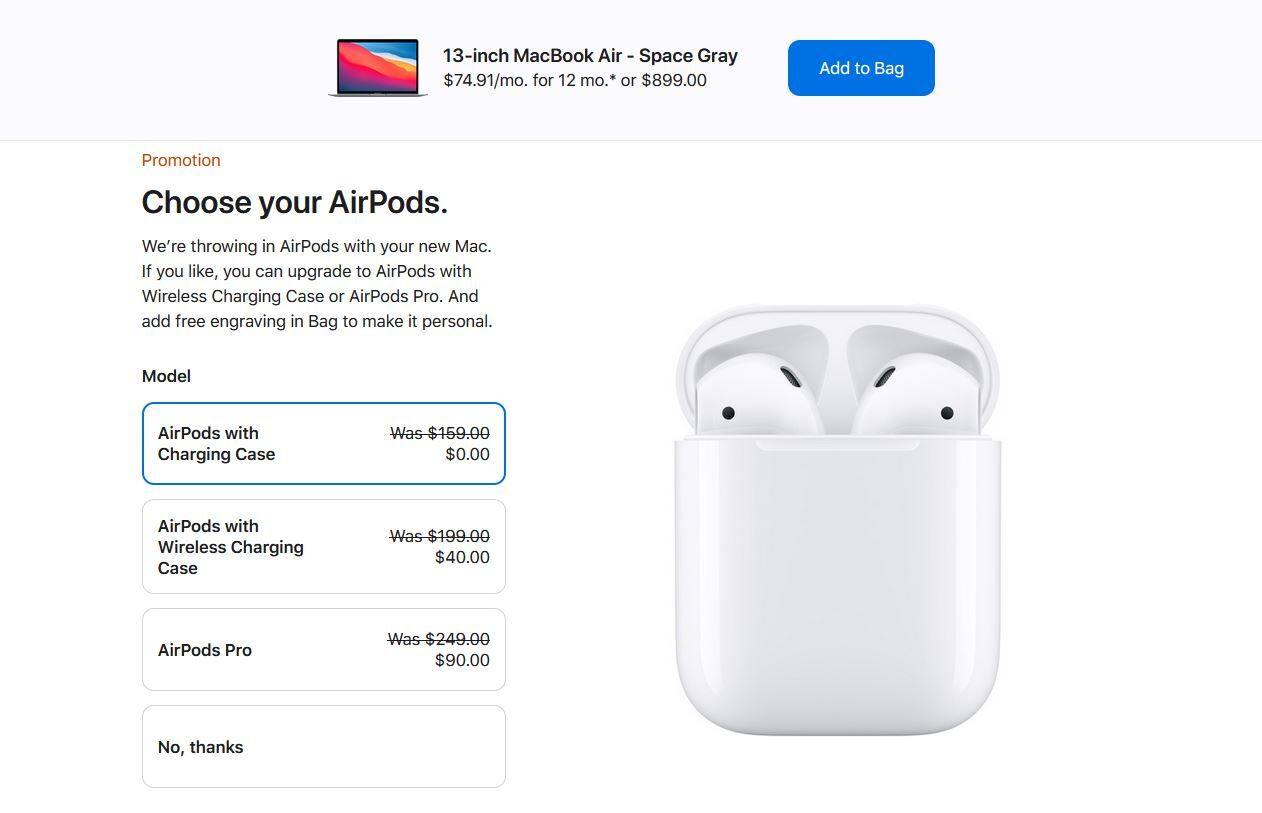This screenshot has height=813, width=1262.
Task: Click the right AirPod earbud in image
Action: pos(905,400)
